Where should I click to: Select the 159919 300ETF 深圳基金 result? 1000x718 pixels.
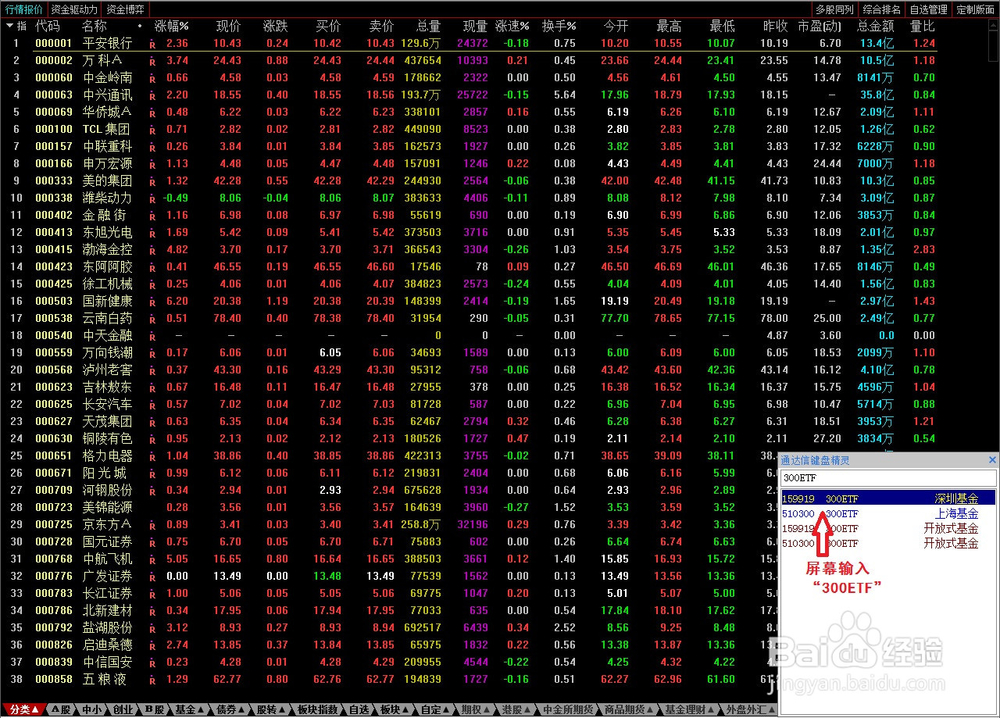tap(888, 498)
